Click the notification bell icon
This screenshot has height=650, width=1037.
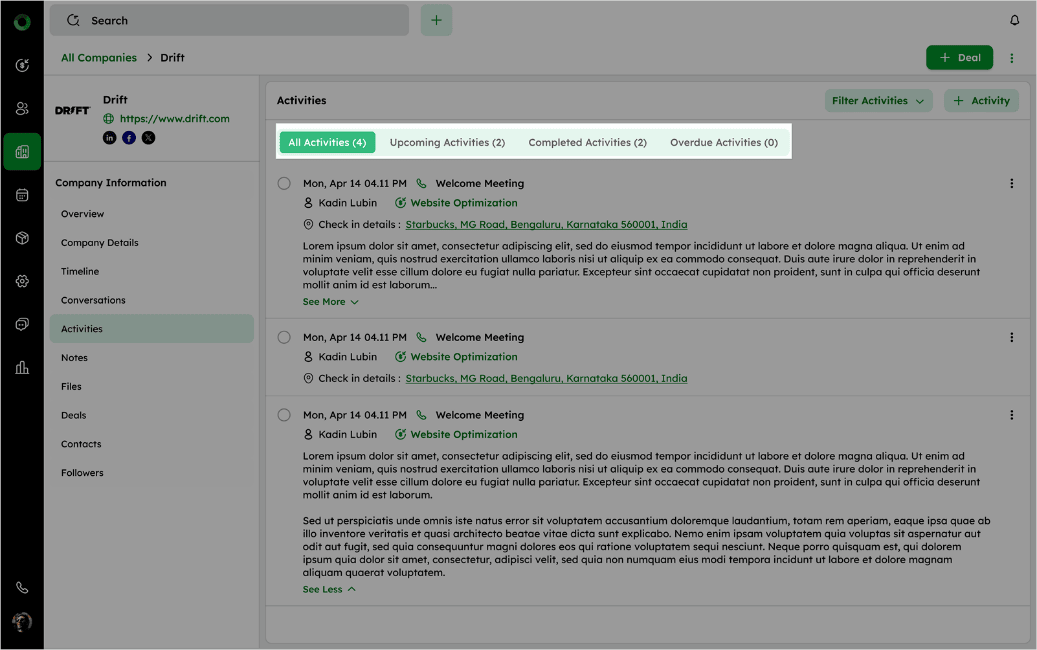[1015, 20]
